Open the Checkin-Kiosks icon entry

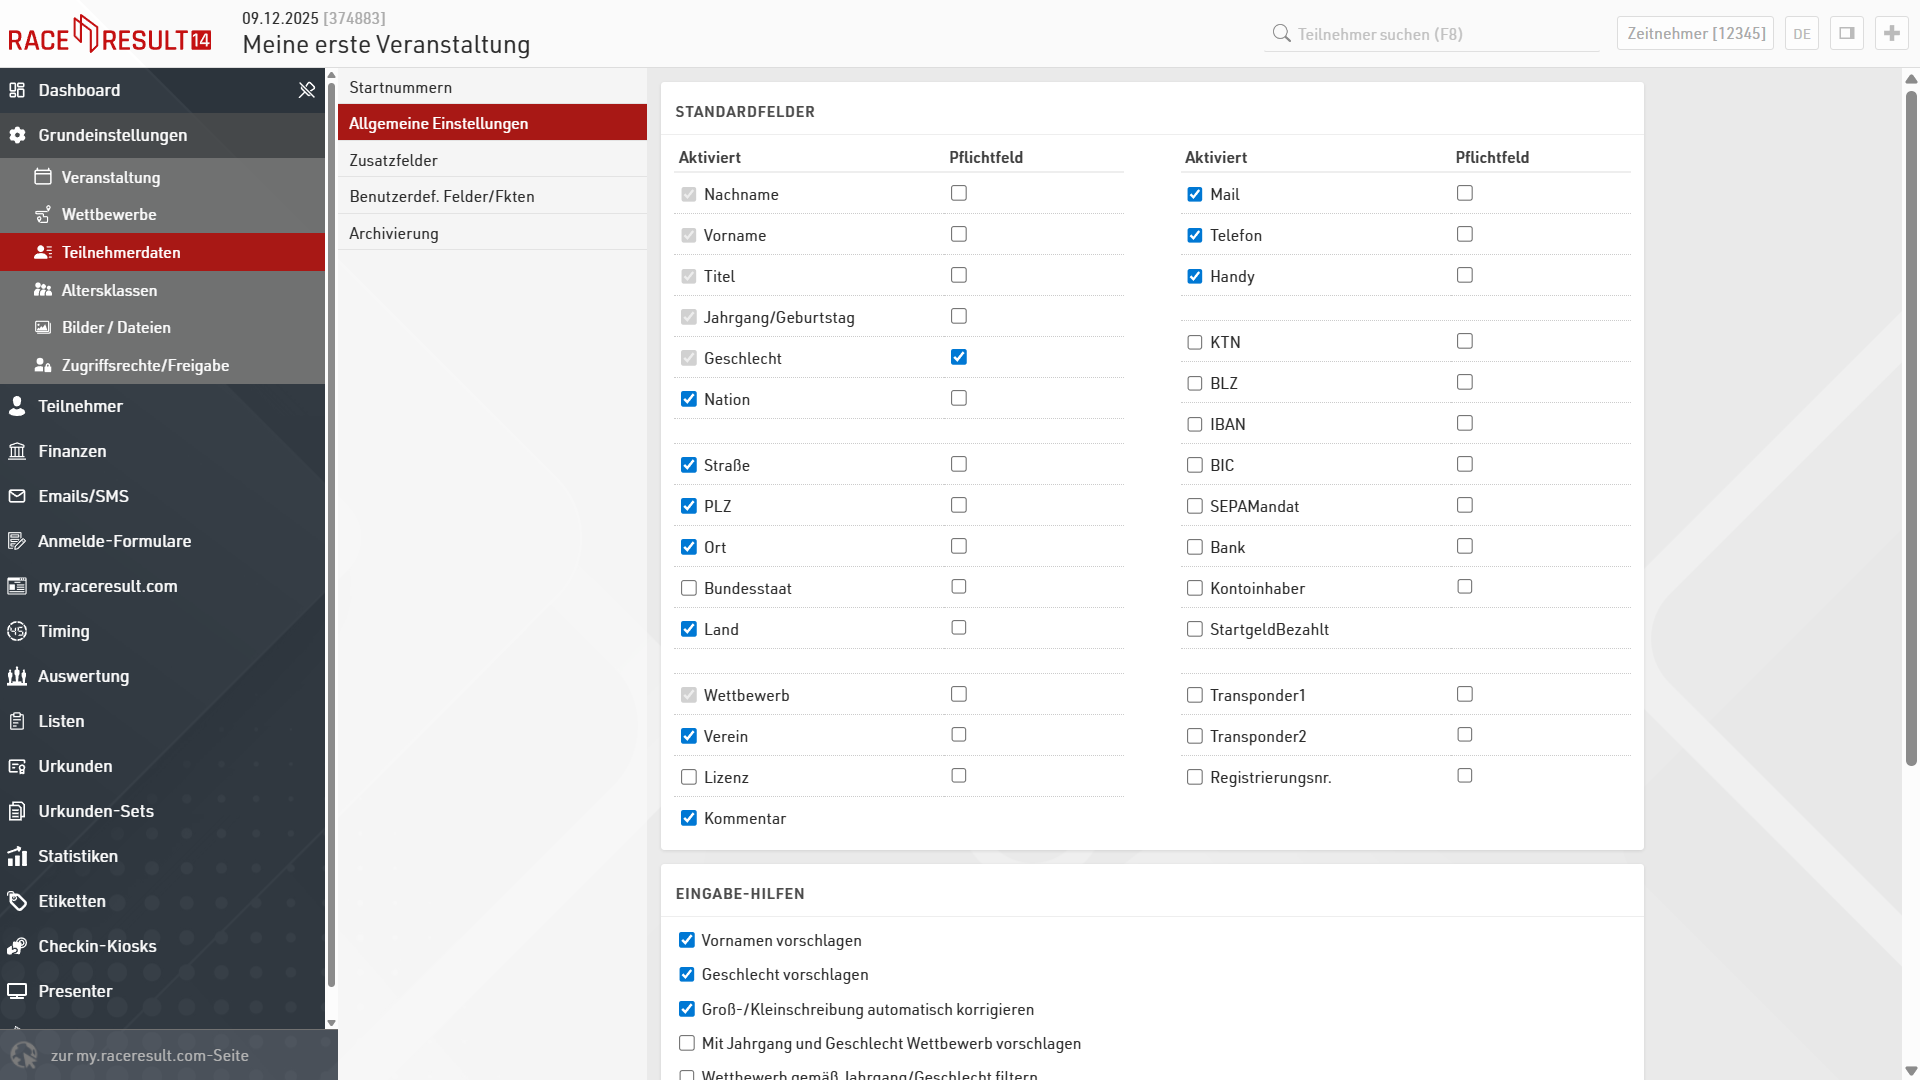coord(17,946)
